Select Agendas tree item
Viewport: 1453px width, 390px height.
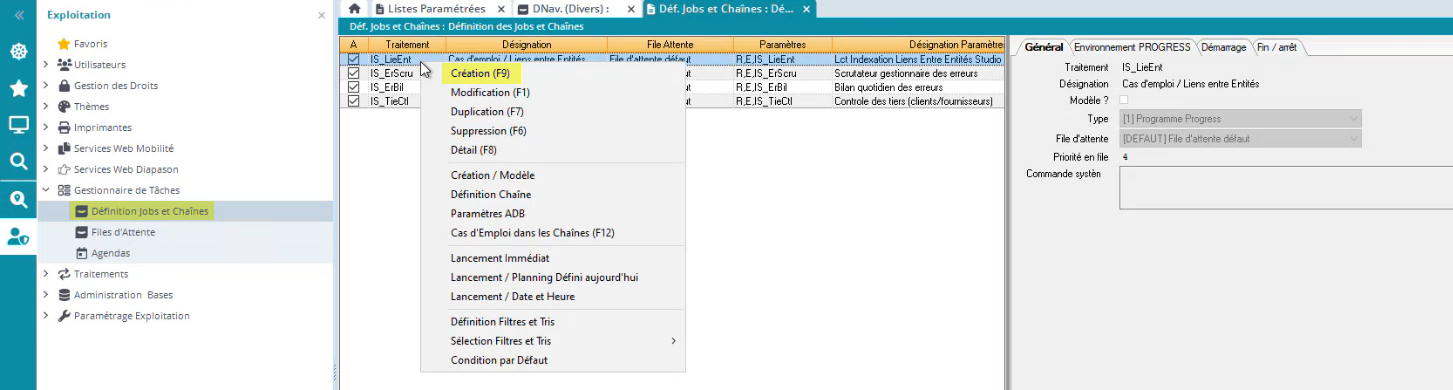110,253
